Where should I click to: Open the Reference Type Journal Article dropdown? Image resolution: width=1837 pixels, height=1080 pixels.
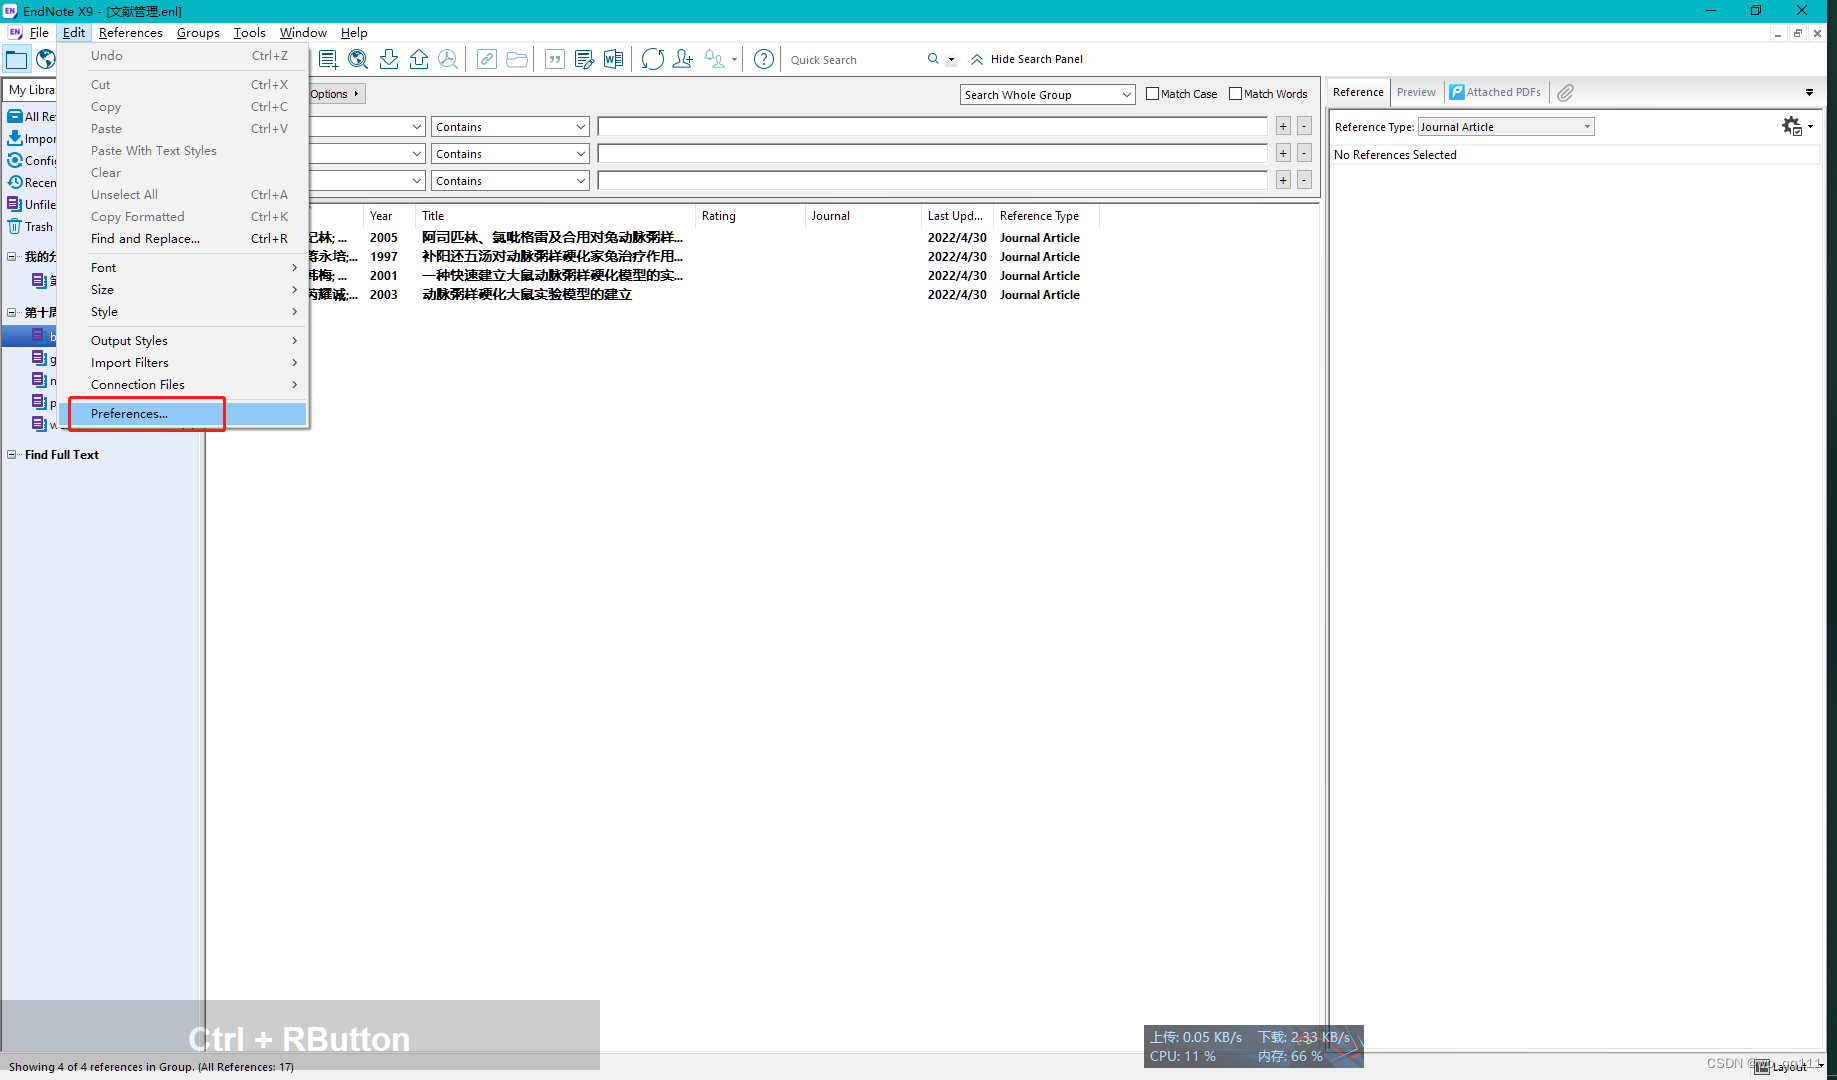click(x=1506, y=127)
